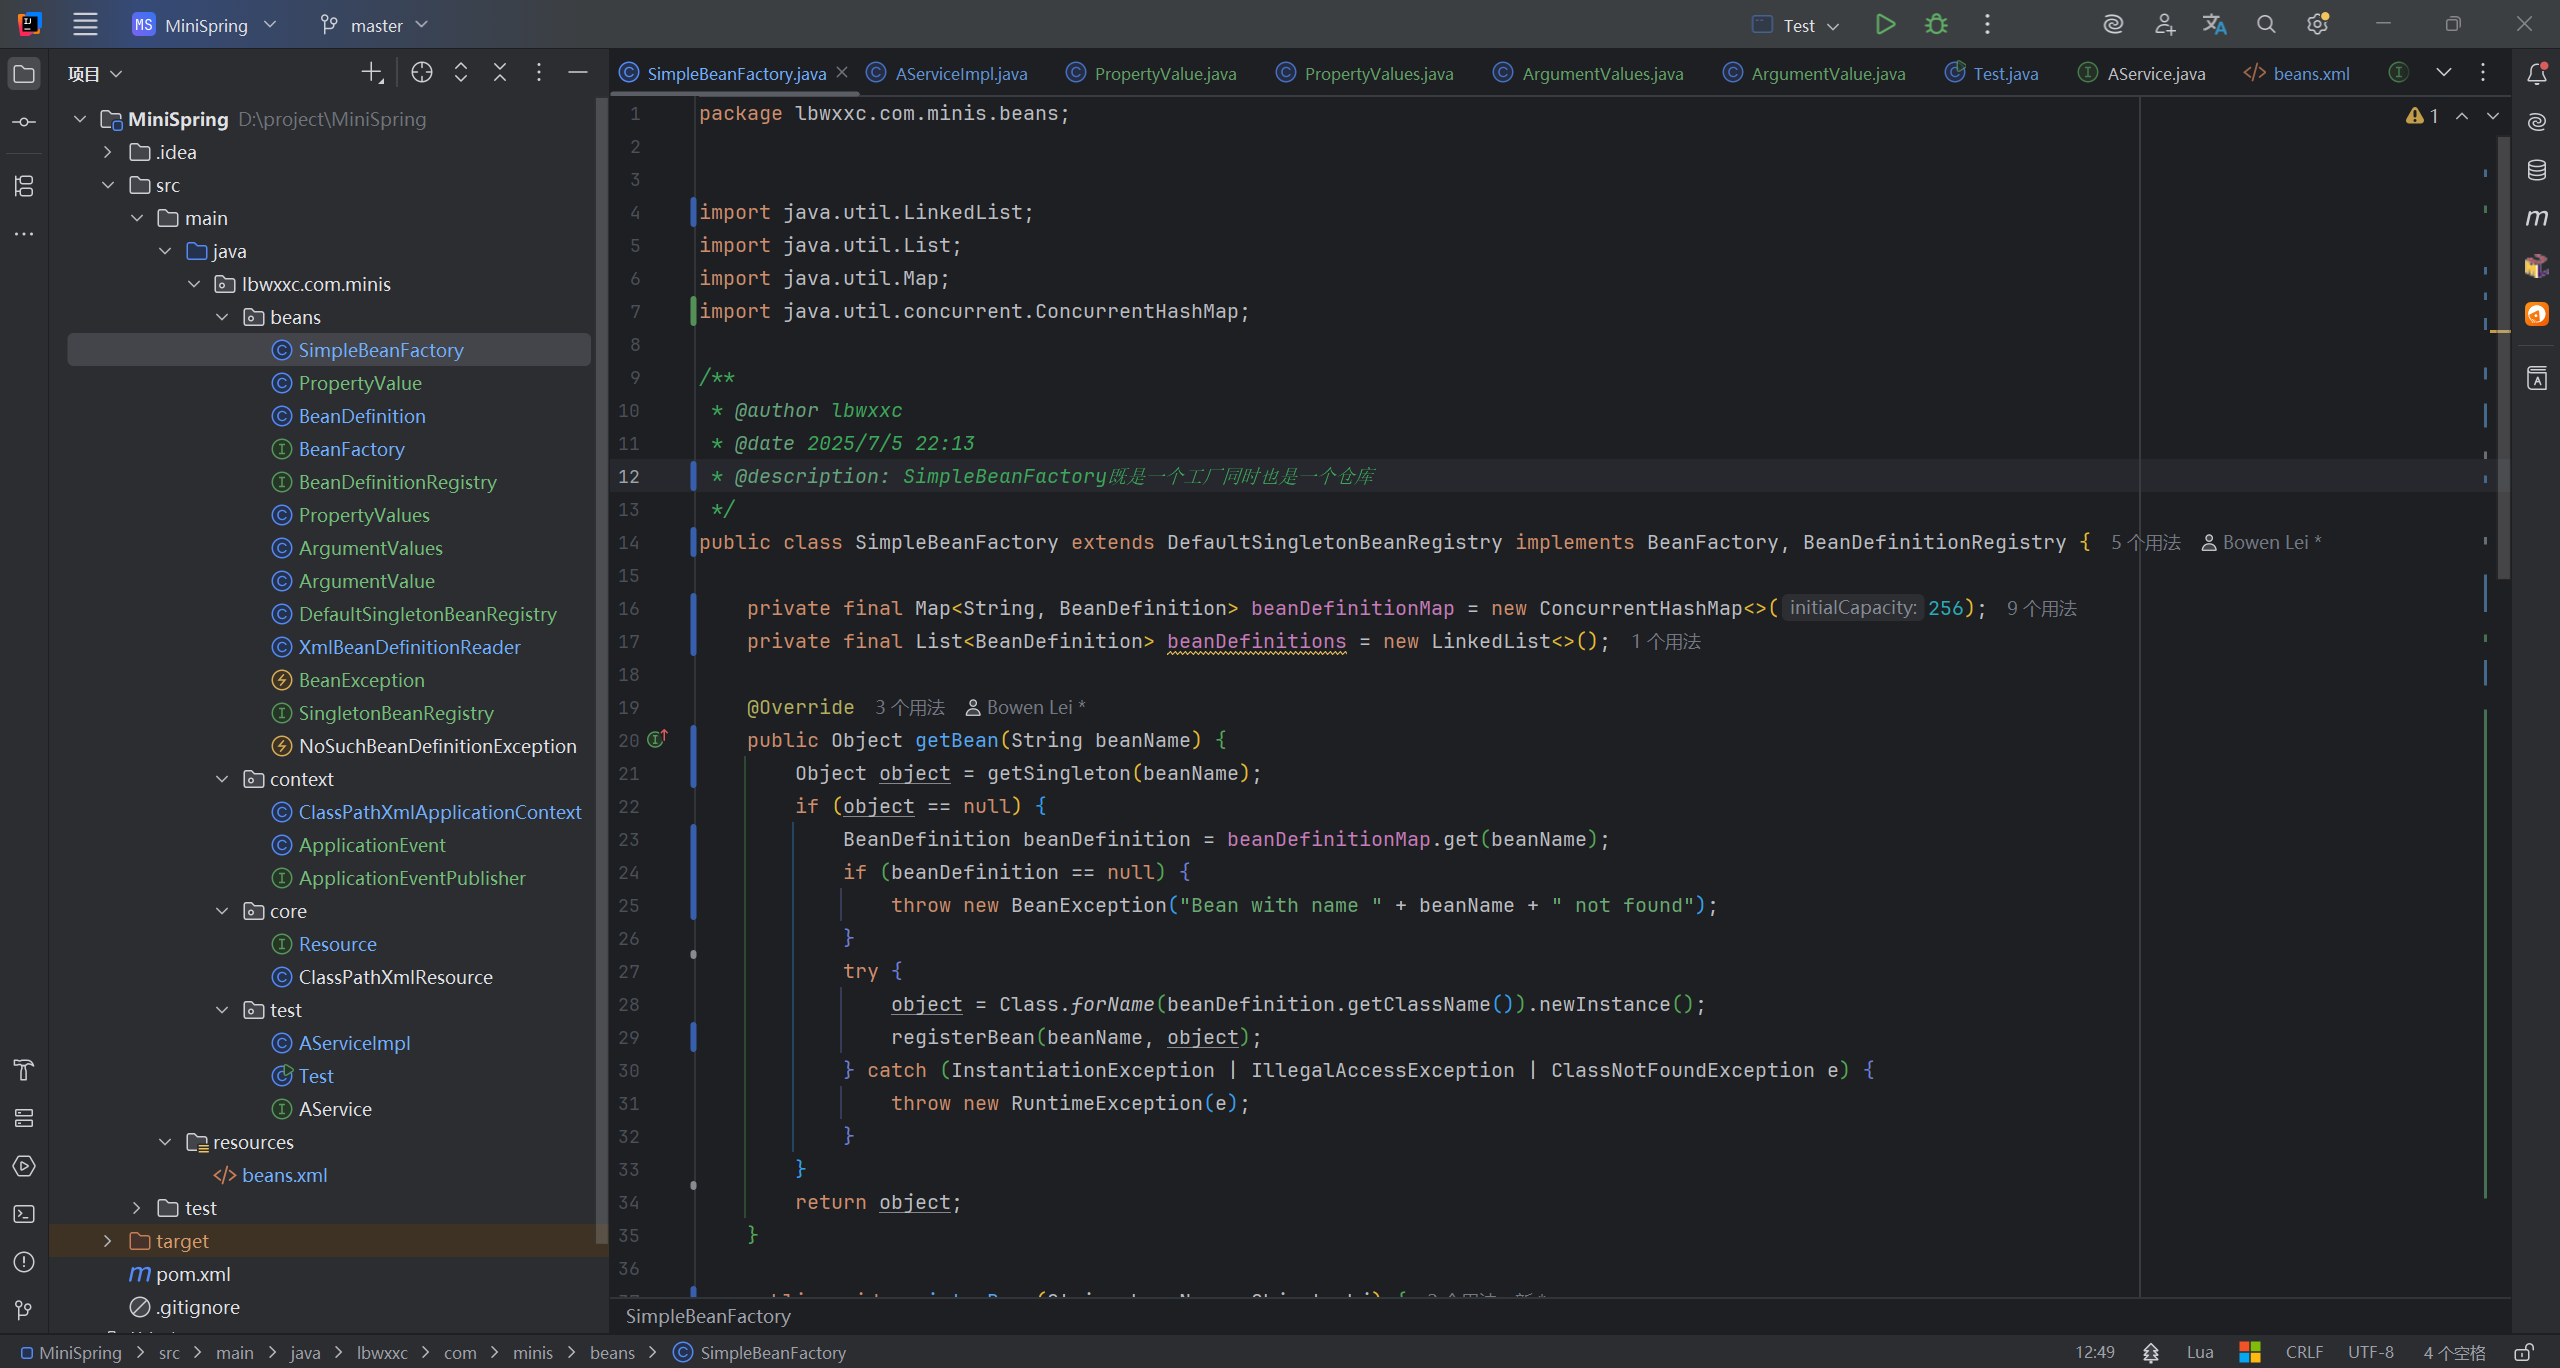Change UTF-8 file encoding
The width and height of the screenshot is (2560, 1368).
(x=2370, y=1352)
